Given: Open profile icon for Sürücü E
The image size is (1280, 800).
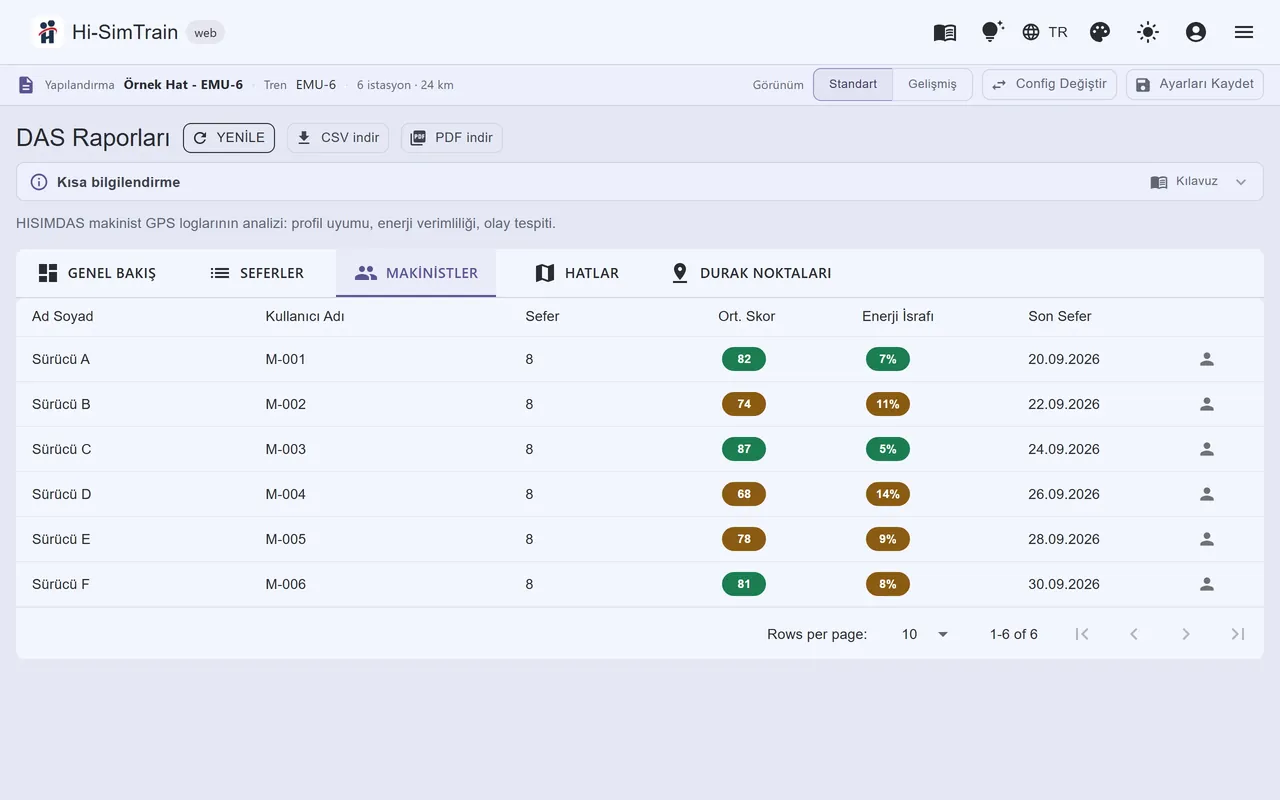Looking at the screenshot, I should (x=1207, y=539).
